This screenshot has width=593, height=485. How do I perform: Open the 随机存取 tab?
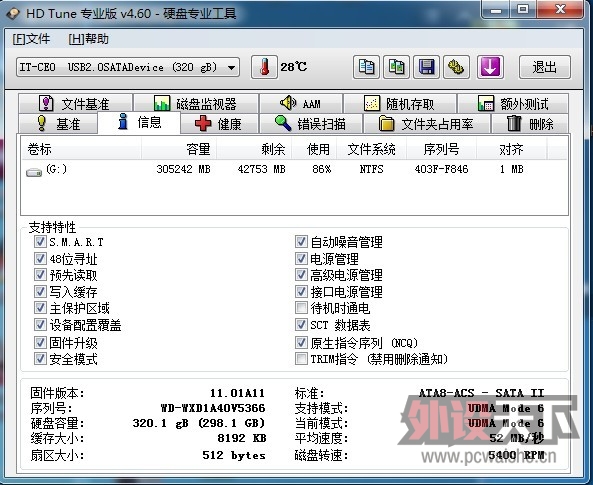[x=400, y=103]
